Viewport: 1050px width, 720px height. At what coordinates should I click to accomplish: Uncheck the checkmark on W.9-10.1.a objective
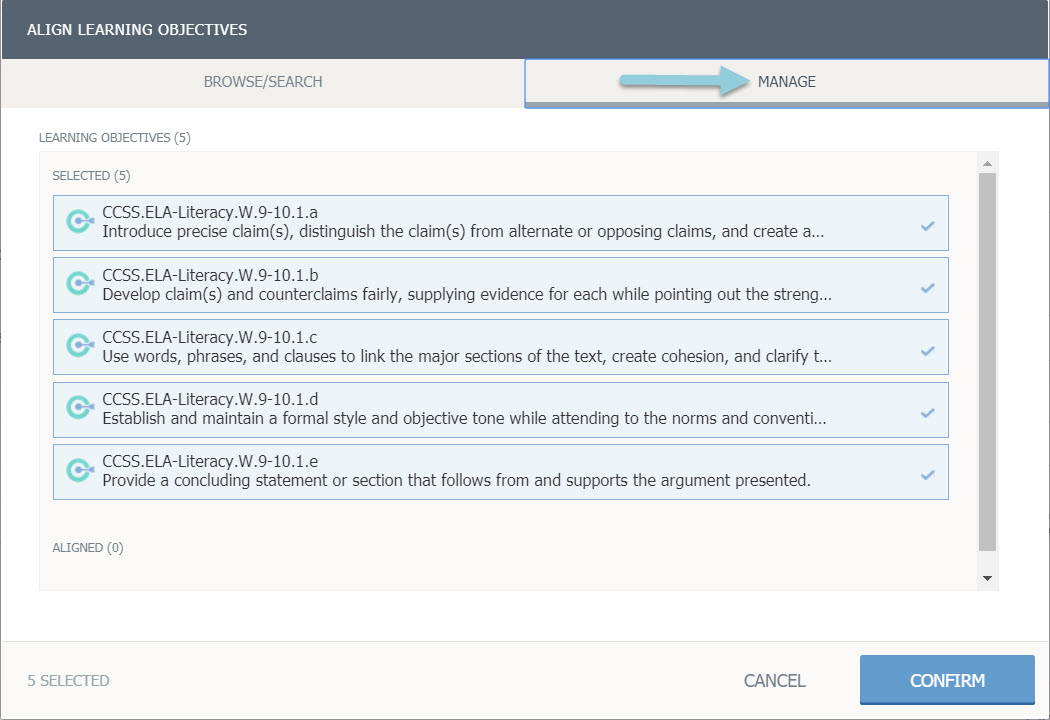[x=927, y=227]
